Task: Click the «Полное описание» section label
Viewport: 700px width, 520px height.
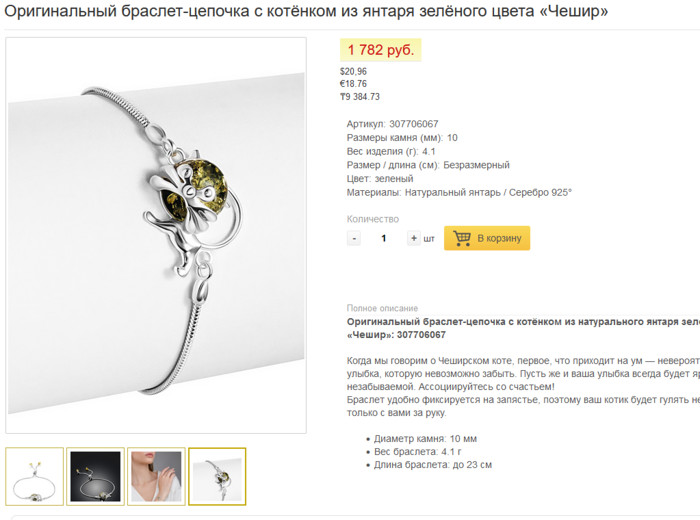Action: click(383, 308)
